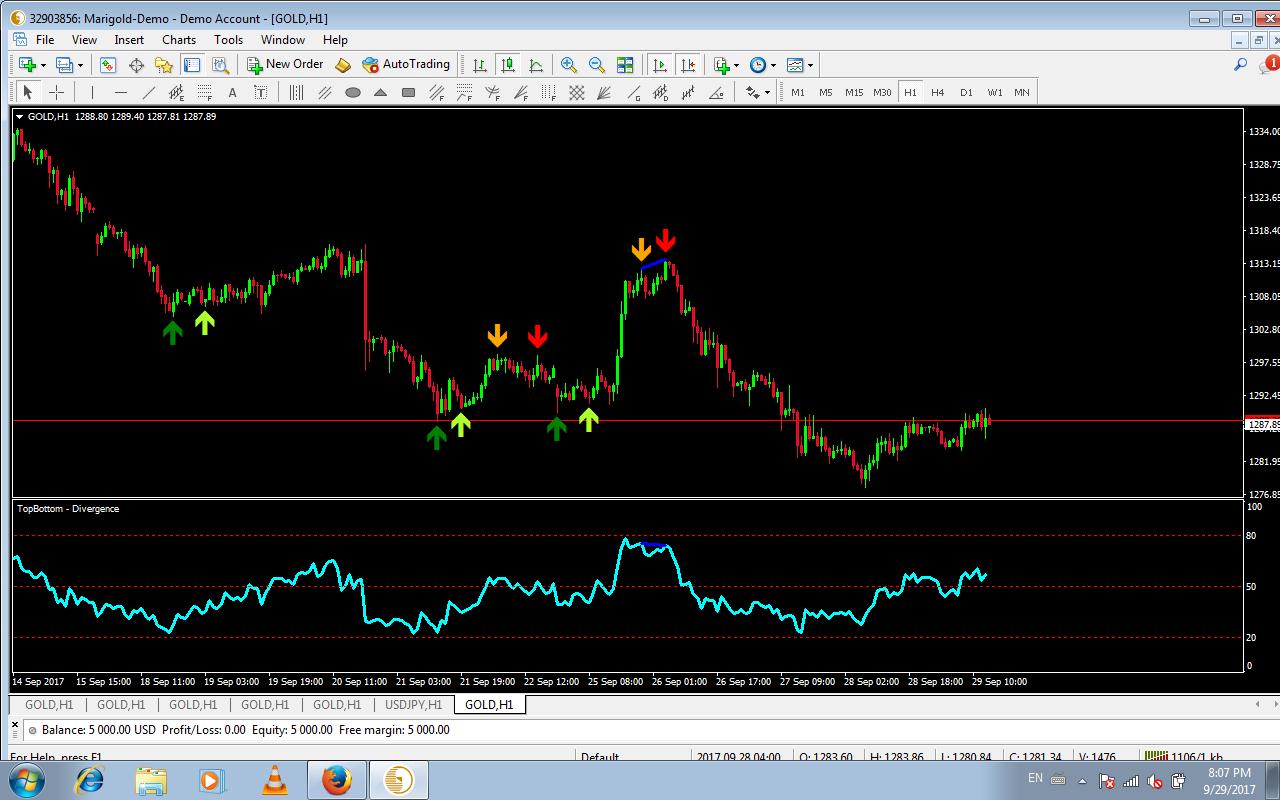Viewport: 1280px width, 800px height.
Task: Tile the chart windows
Action: click(x=625, y=65)
